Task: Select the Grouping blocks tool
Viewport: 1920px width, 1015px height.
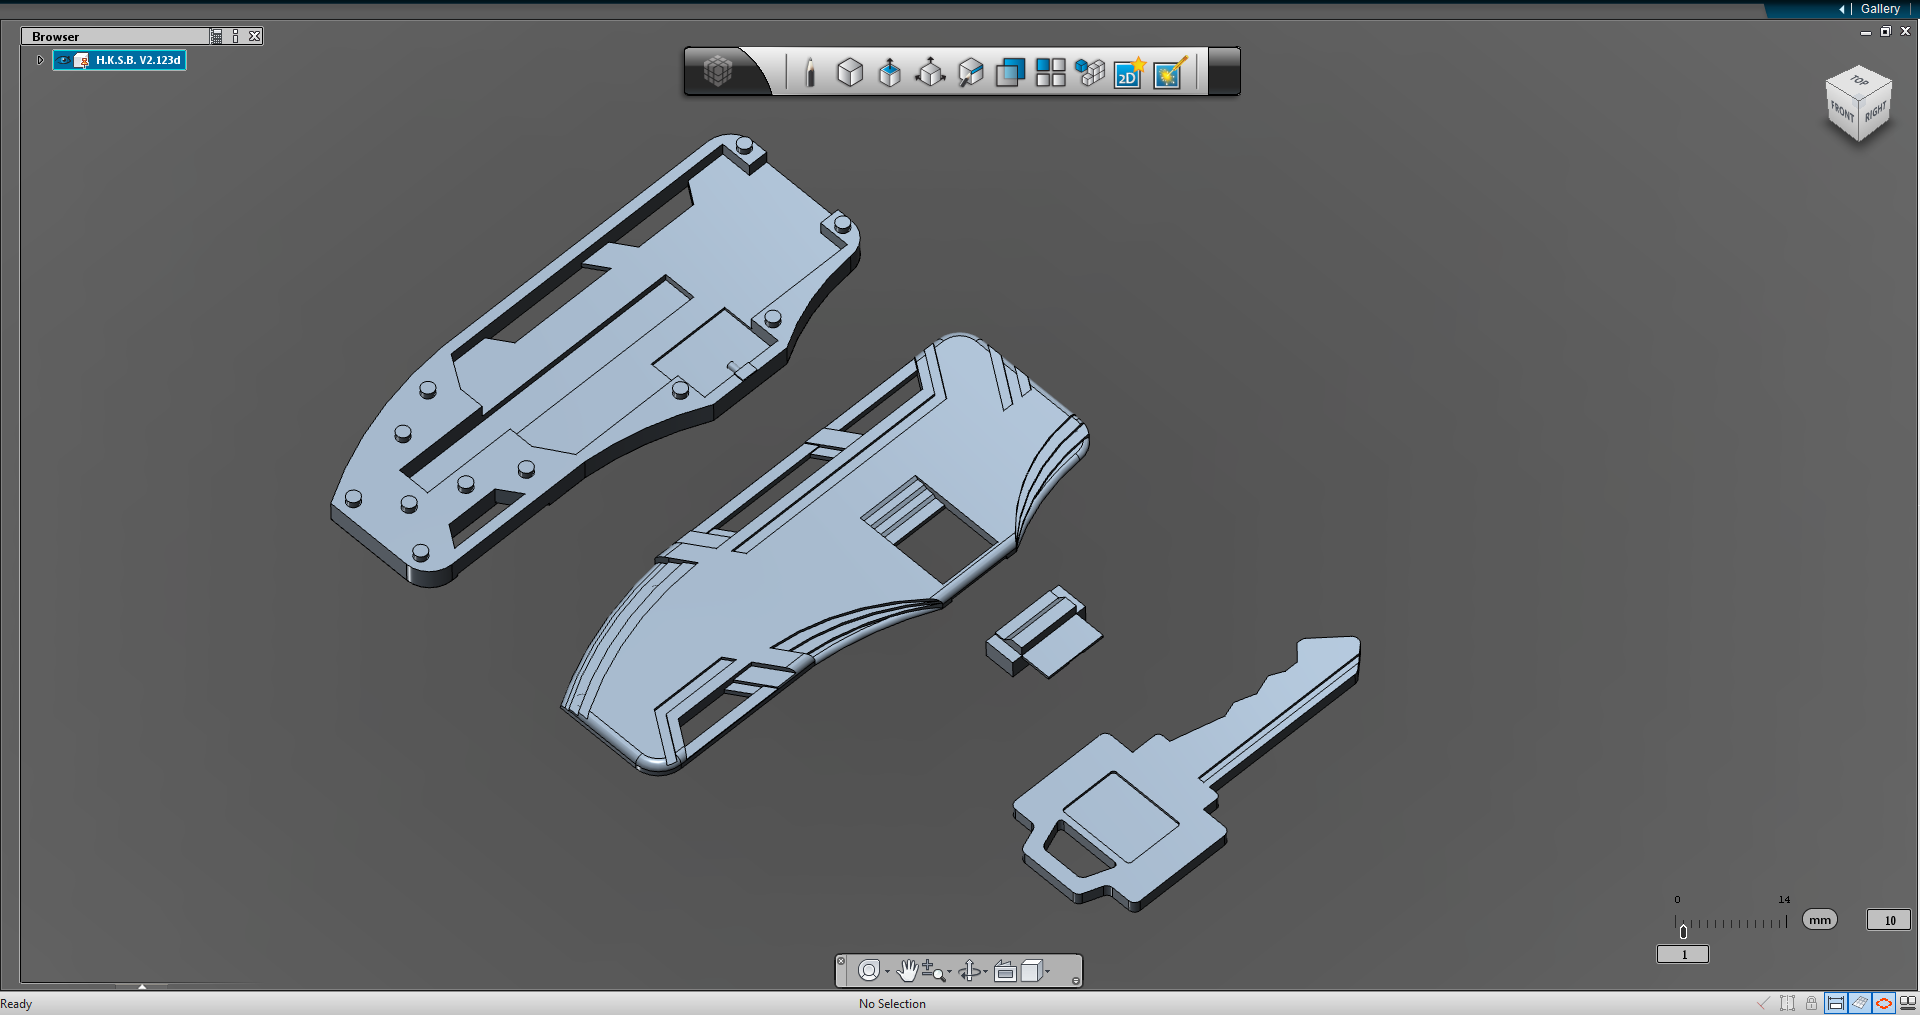Action: (x=1090, y=72)
